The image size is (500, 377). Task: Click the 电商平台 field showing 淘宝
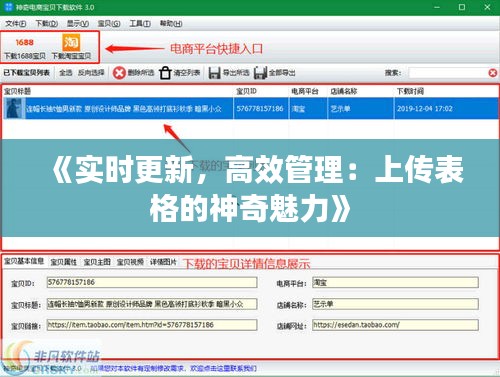pos(395,282)
